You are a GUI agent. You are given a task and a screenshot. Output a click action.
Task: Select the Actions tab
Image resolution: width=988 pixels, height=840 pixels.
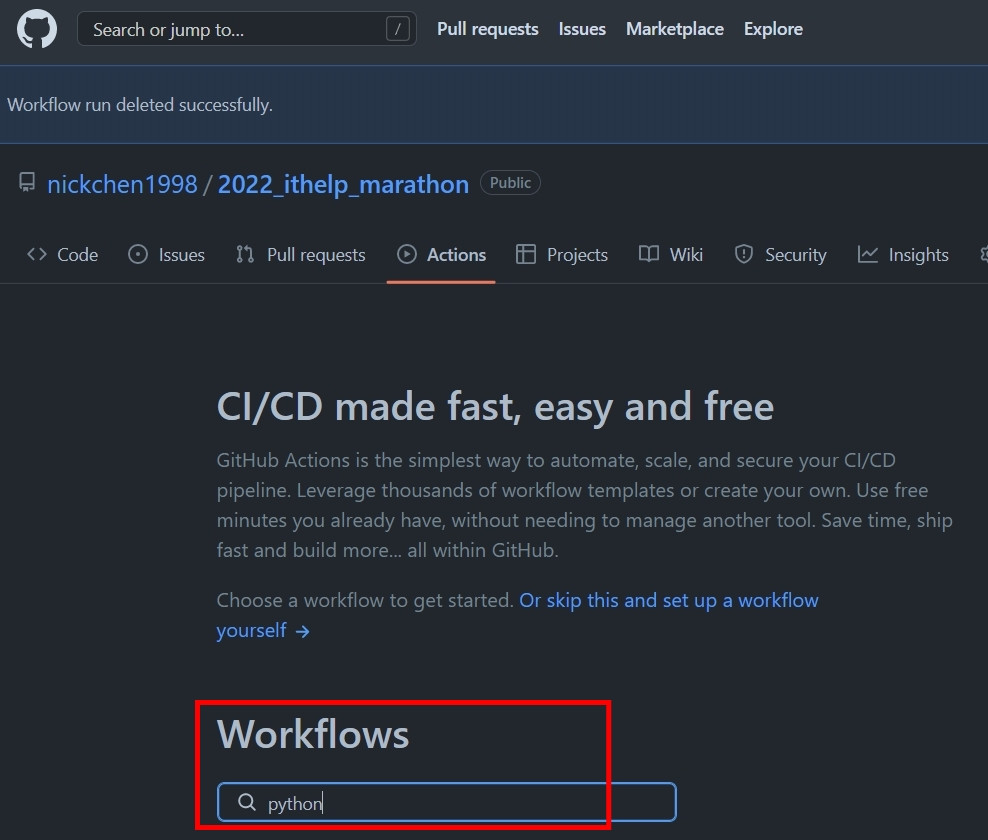[x=441, y=255]
